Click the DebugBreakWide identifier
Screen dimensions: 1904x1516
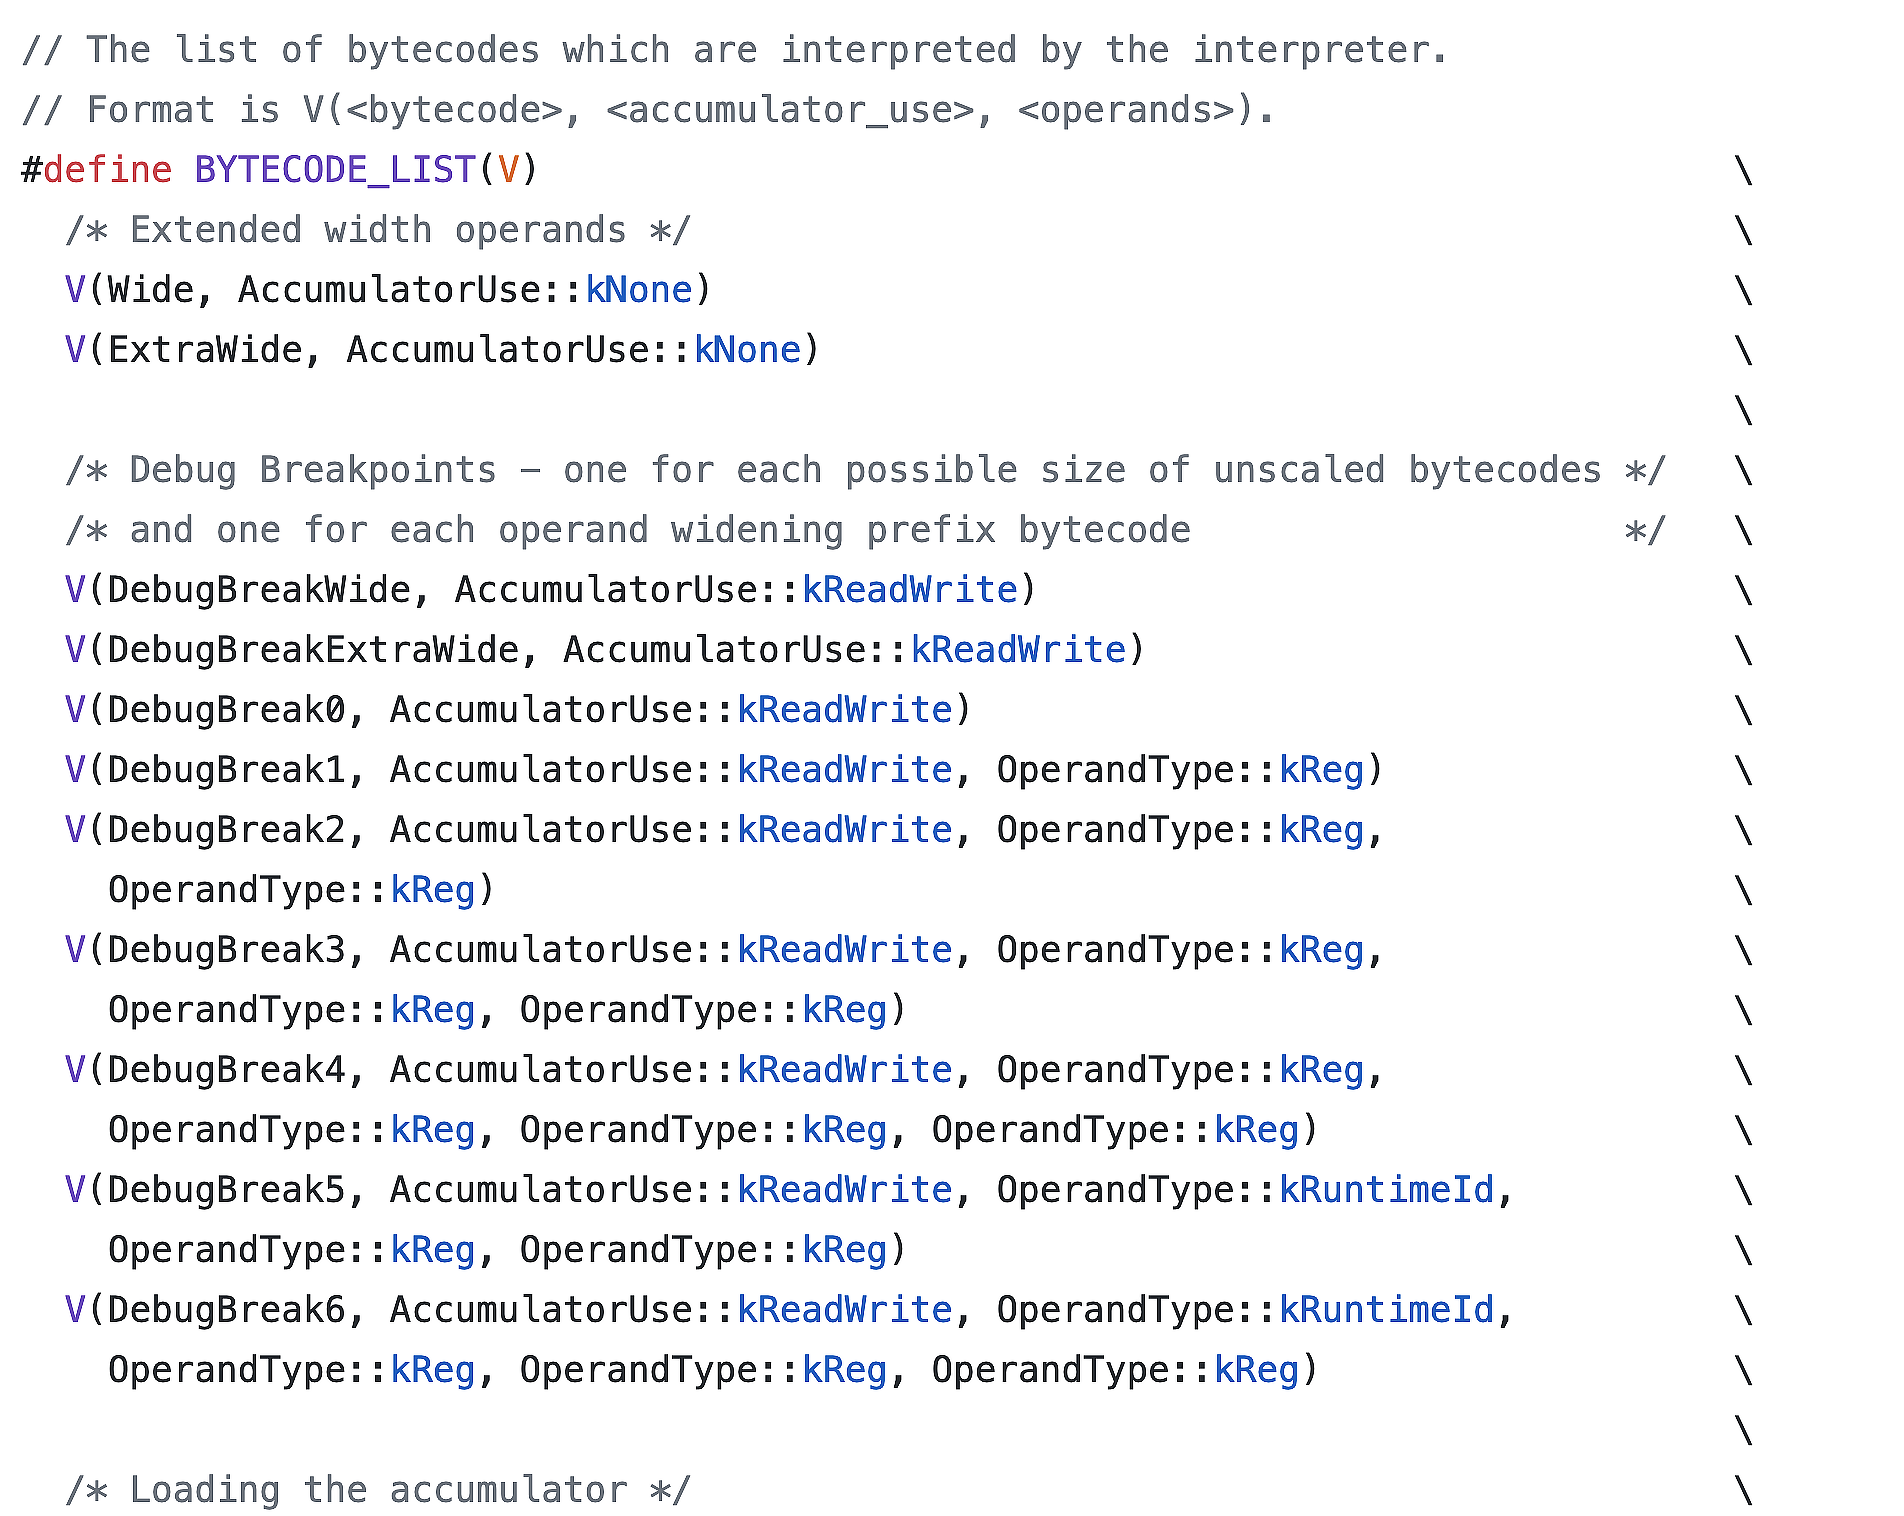click(258, 590)
